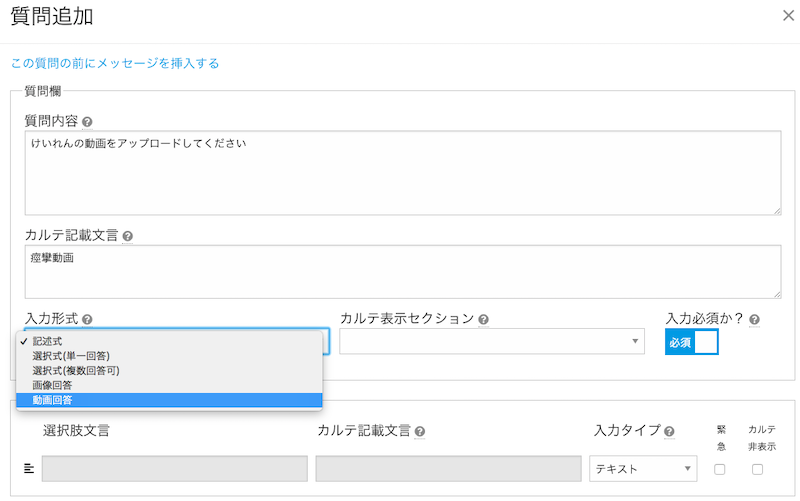Click help icon beside カルテ表示セクション
The image size is (800, 501).
coord(483,320)
